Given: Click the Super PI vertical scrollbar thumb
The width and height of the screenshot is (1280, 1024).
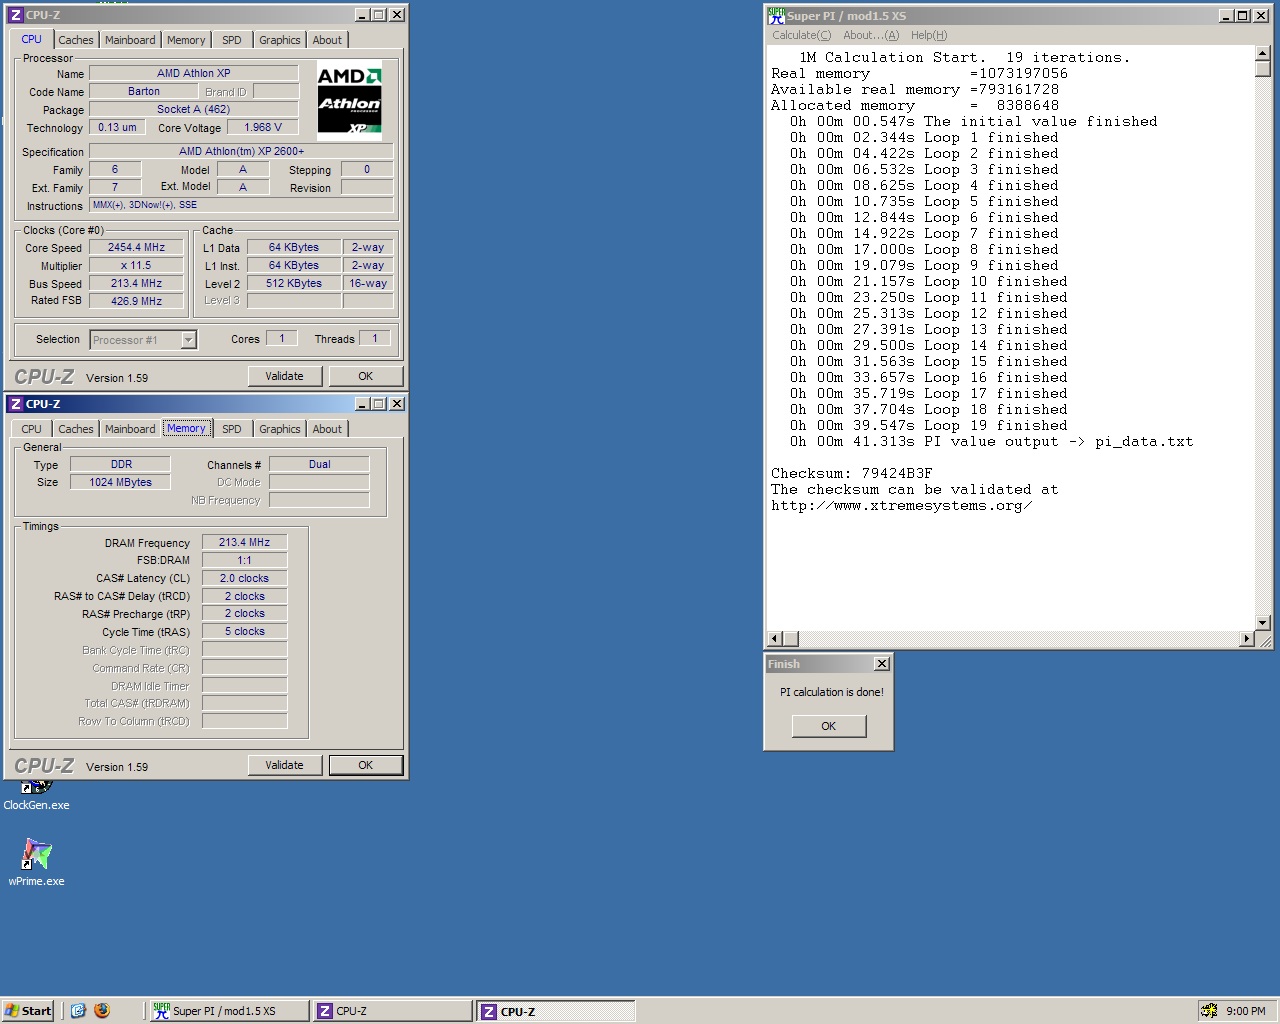Looking at the screenshot, I should 1263,69.
